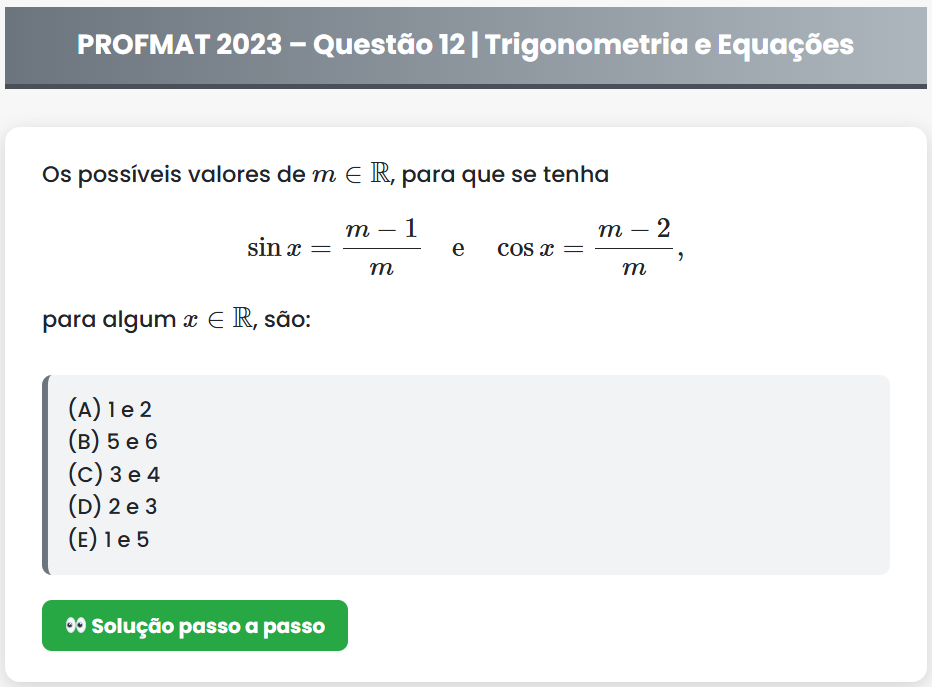Click the "e" between the two equations
932x687 pixels.
[x=458, y=248]
